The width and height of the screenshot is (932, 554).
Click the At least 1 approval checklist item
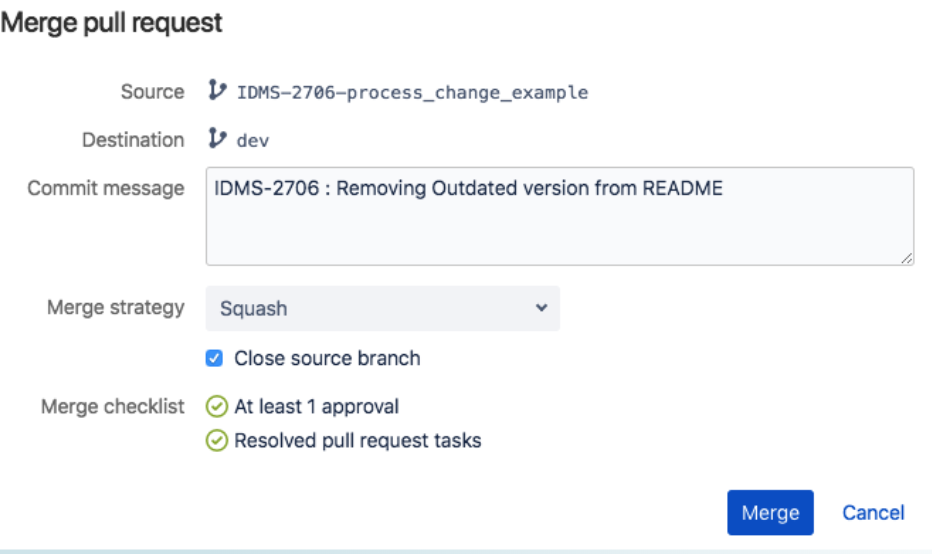point(316,406)
